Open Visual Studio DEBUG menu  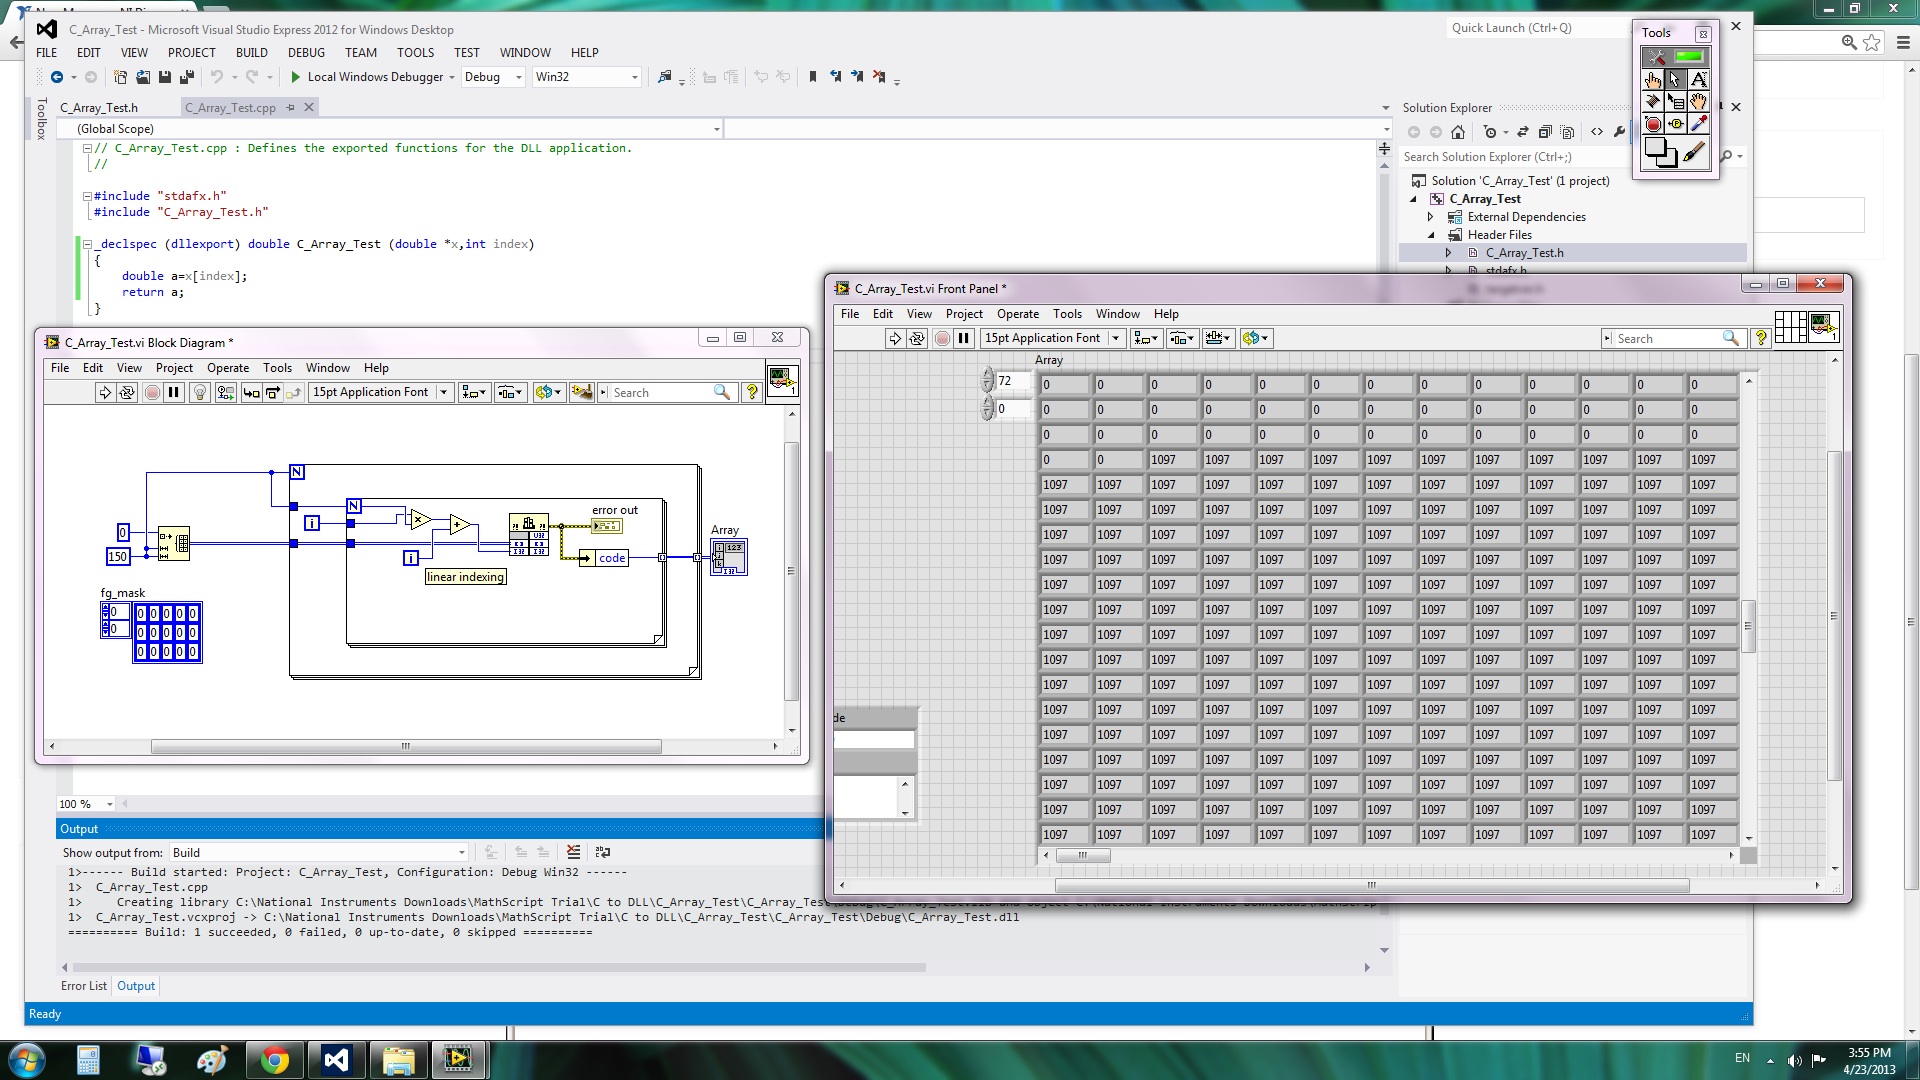point(306,53)
